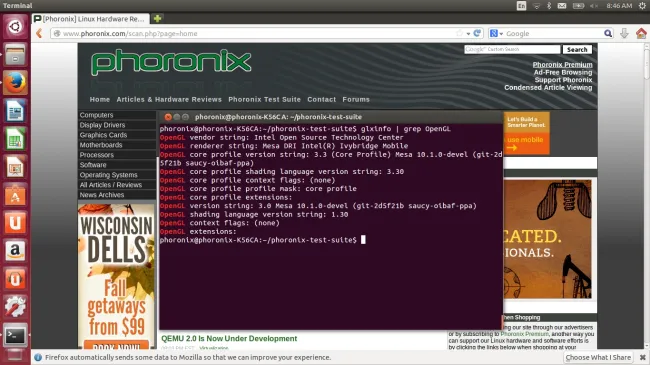The image size is (650, 365).
Task: Open Terminal icon in launcher
Action: tap(15, 335)
